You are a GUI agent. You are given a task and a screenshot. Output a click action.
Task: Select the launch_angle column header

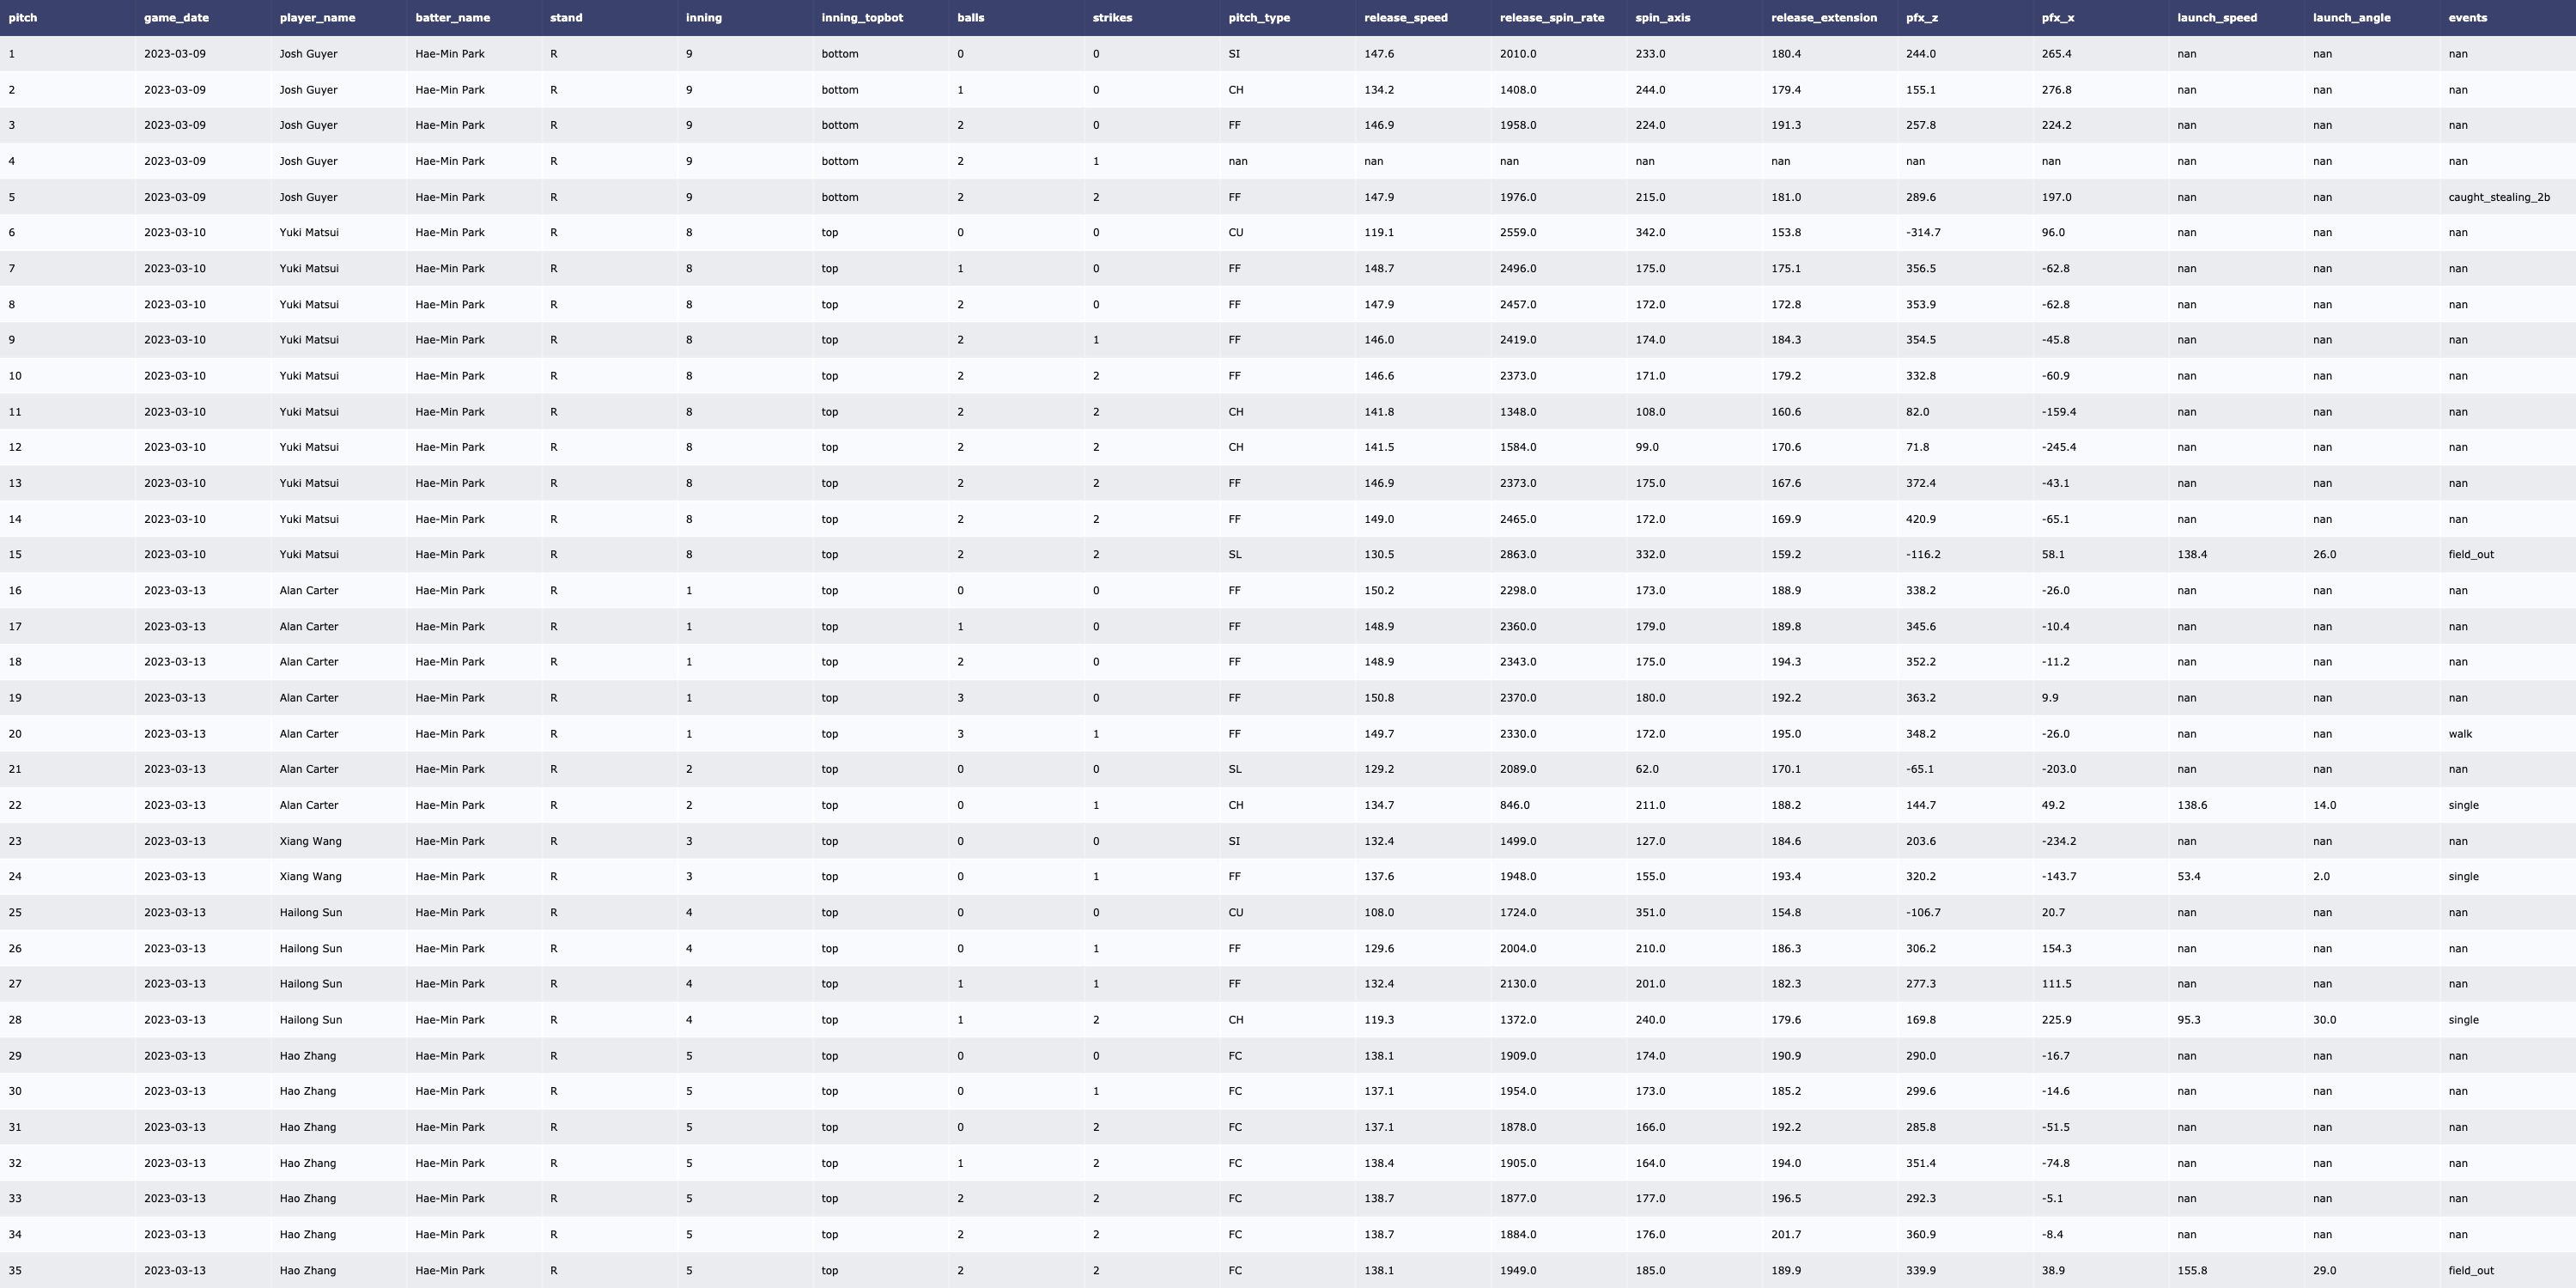click(2351, 18)
